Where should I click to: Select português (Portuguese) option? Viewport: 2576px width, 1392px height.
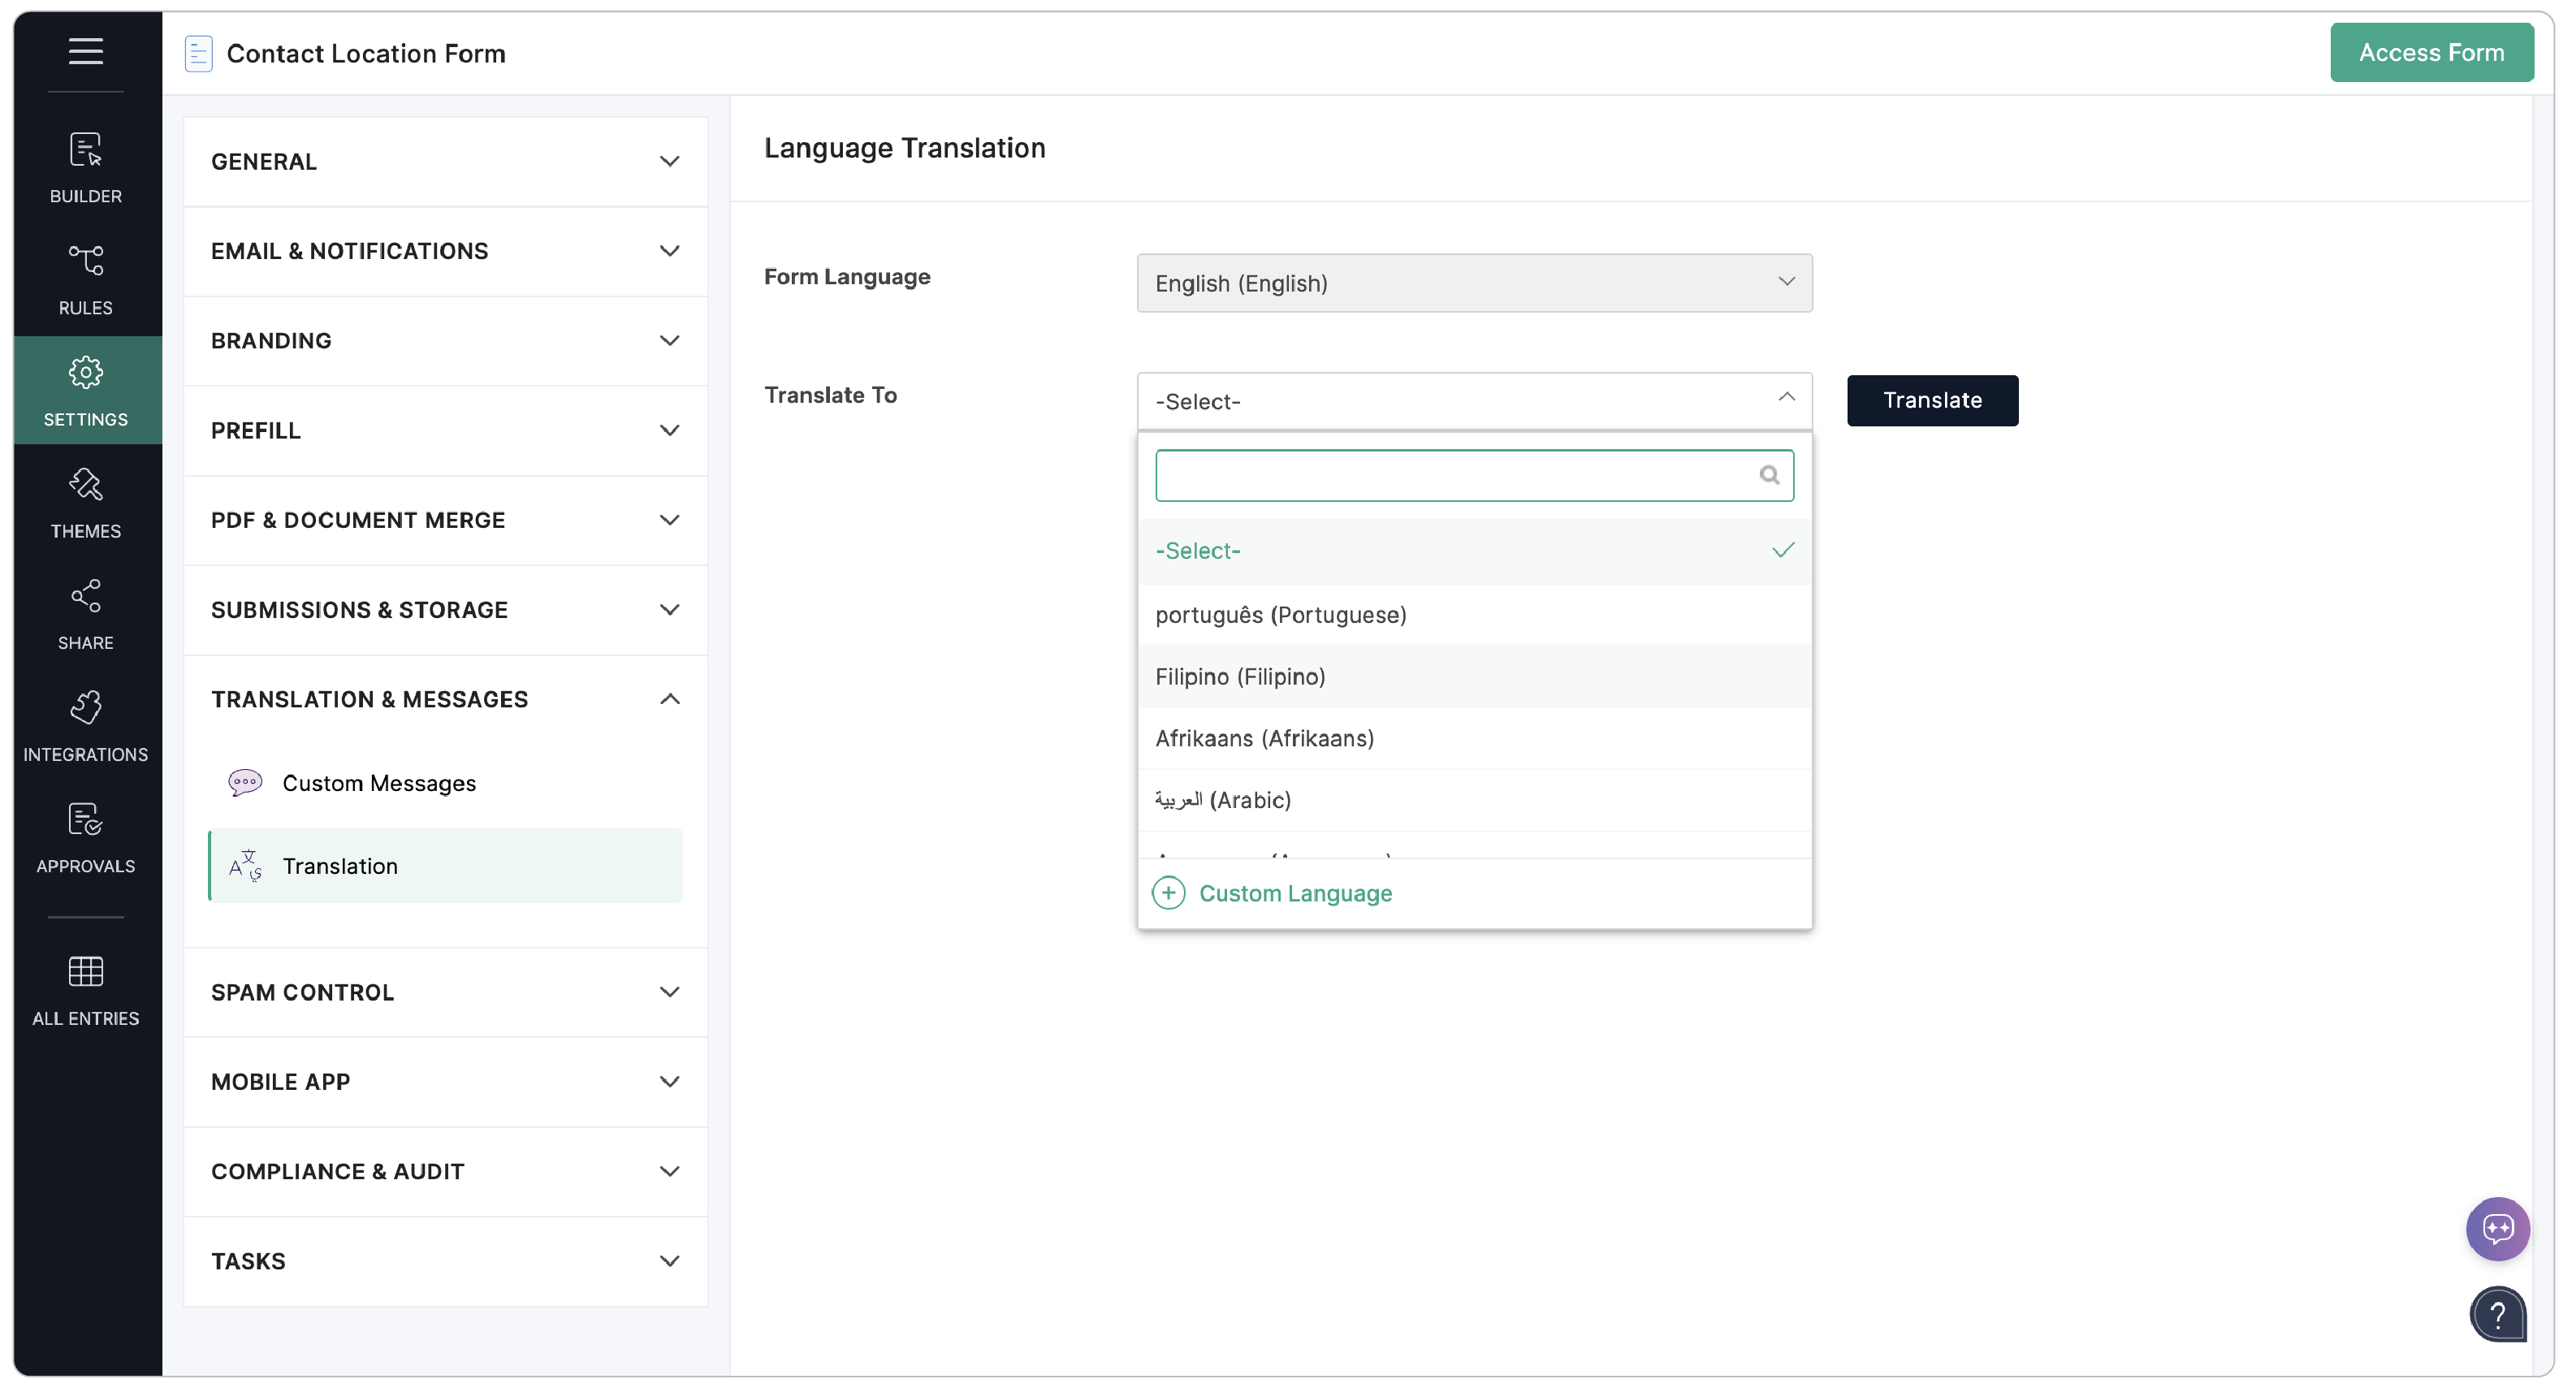pos(1280,615)
